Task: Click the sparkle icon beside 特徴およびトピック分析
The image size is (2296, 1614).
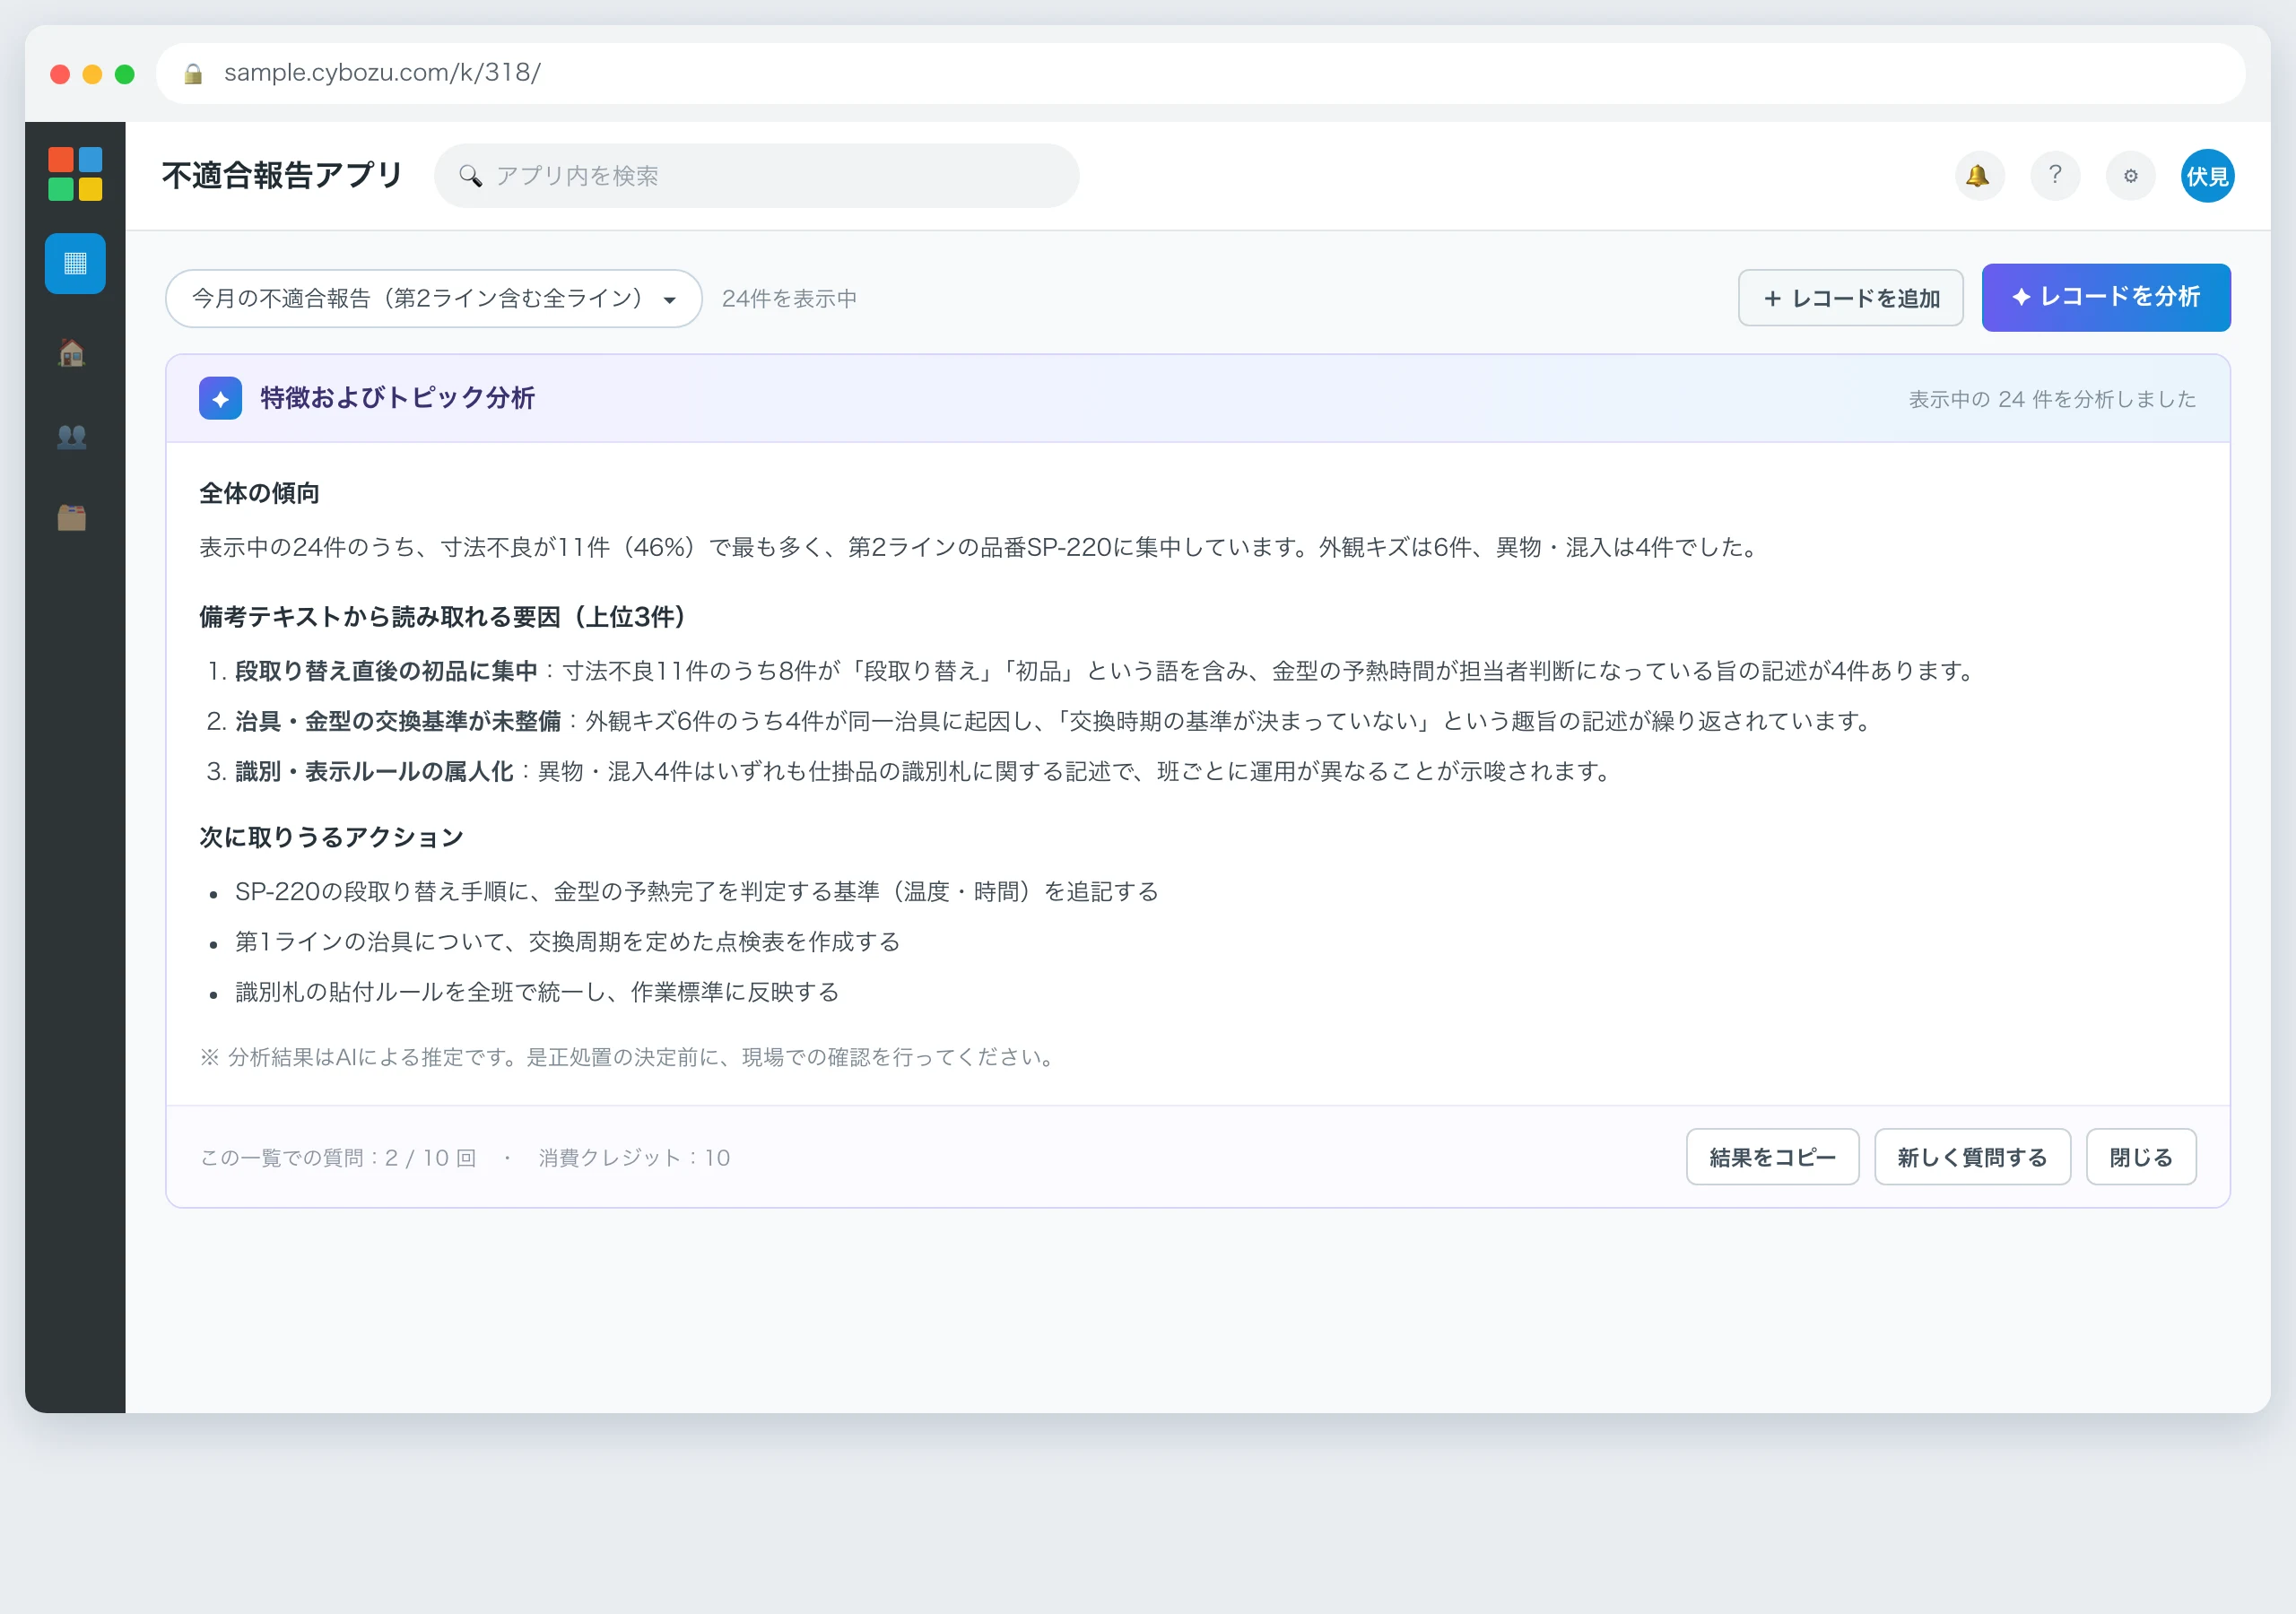Action: (220, 398)
